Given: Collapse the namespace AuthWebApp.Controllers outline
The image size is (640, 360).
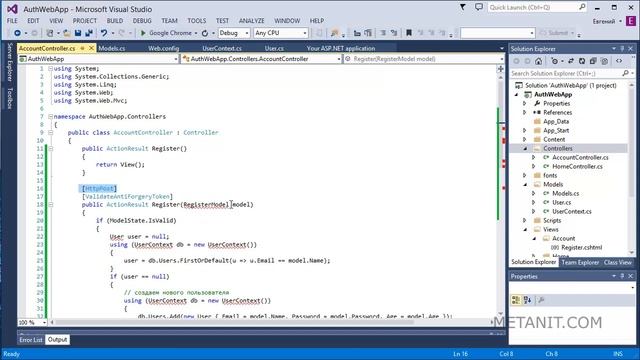Looking at the screenshot, I should click(51, 116).
